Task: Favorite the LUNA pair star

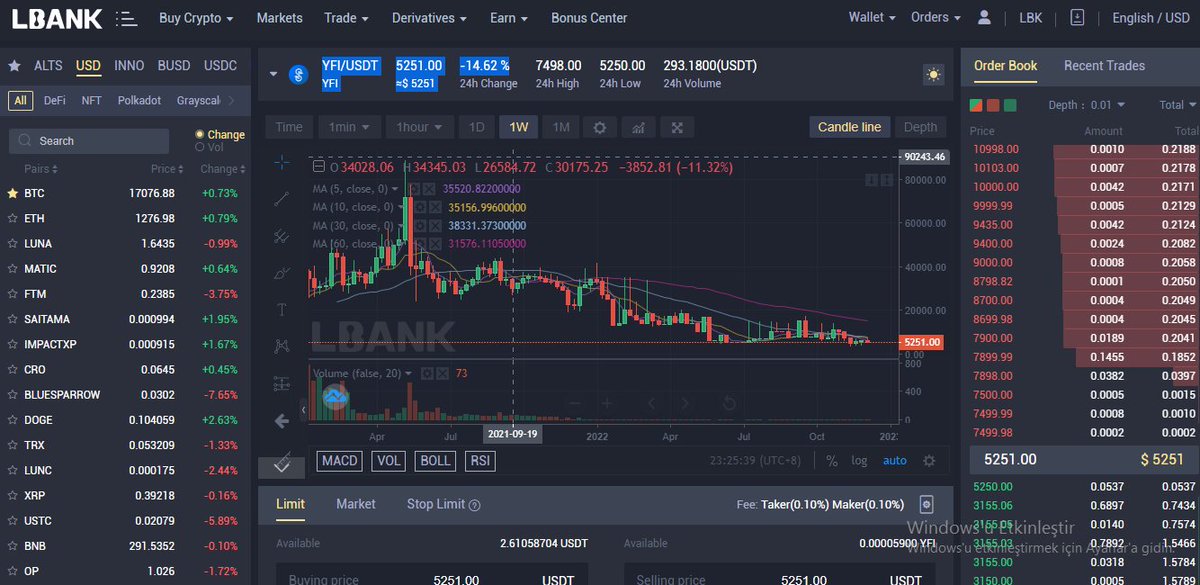Action: [x=13, y=243]
